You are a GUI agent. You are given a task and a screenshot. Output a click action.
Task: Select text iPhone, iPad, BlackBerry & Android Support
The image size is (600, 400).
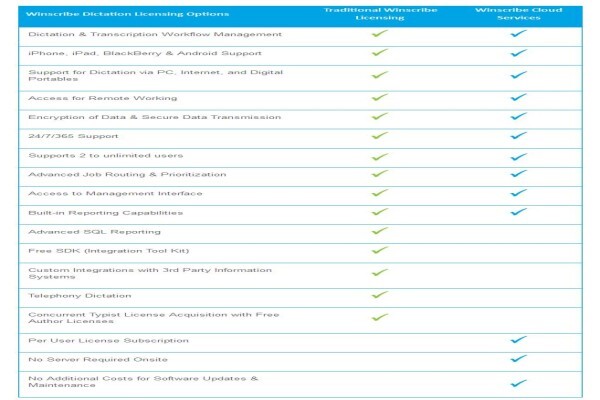145,53
